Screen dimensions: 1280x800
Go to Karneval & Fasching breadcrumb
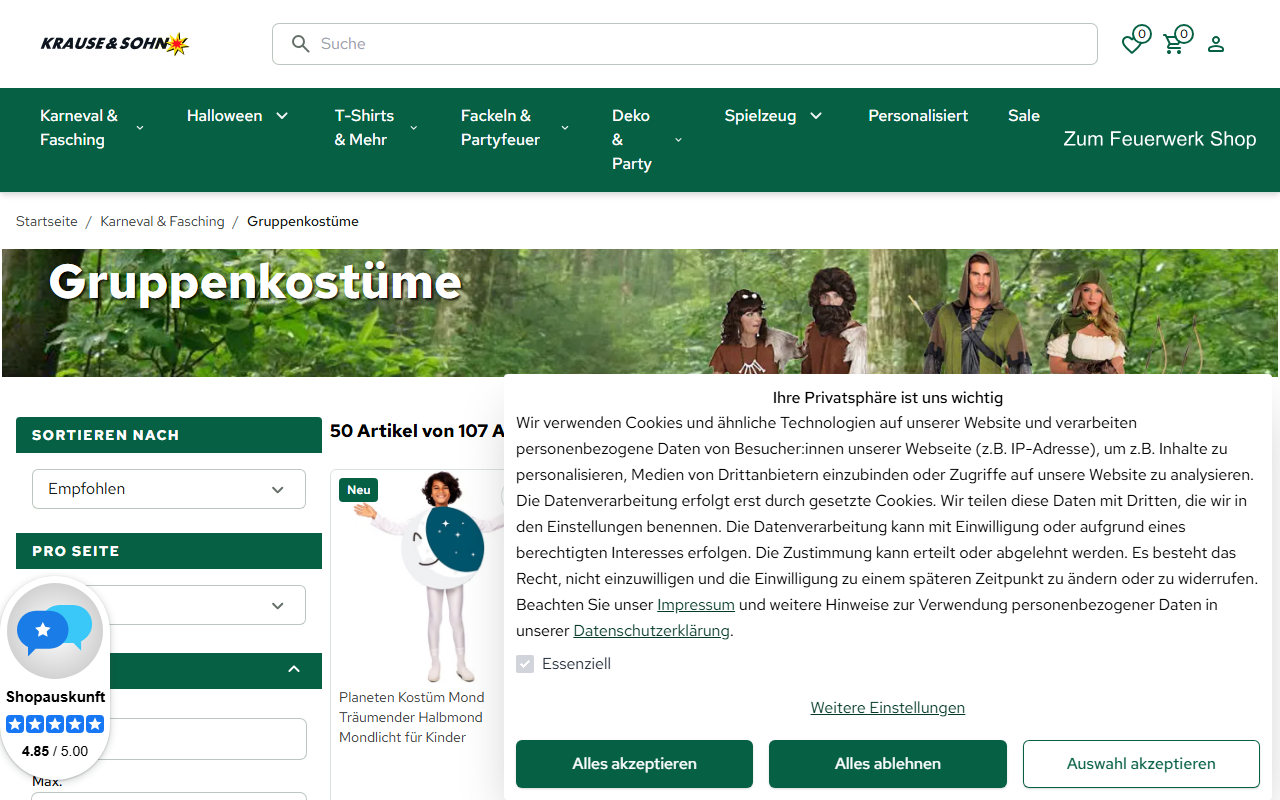(x=162, y=221)
